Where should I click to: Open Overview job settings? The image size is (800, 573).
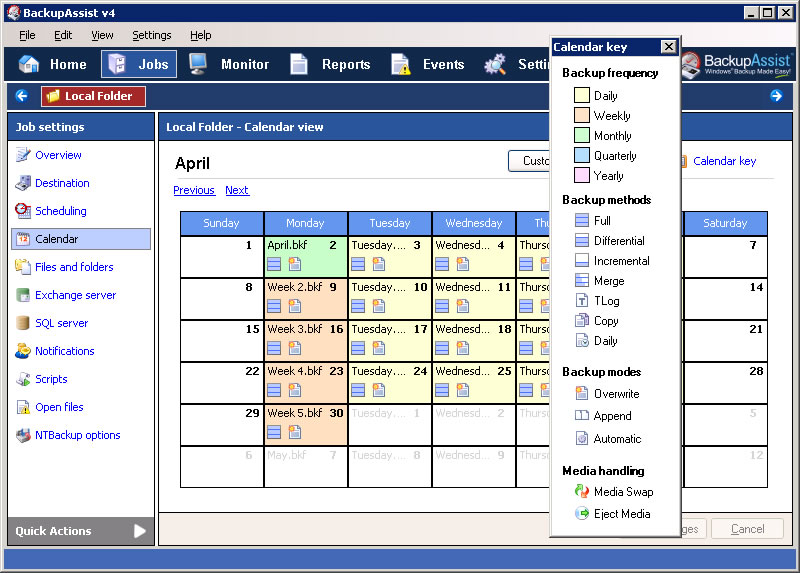(58, 155)
